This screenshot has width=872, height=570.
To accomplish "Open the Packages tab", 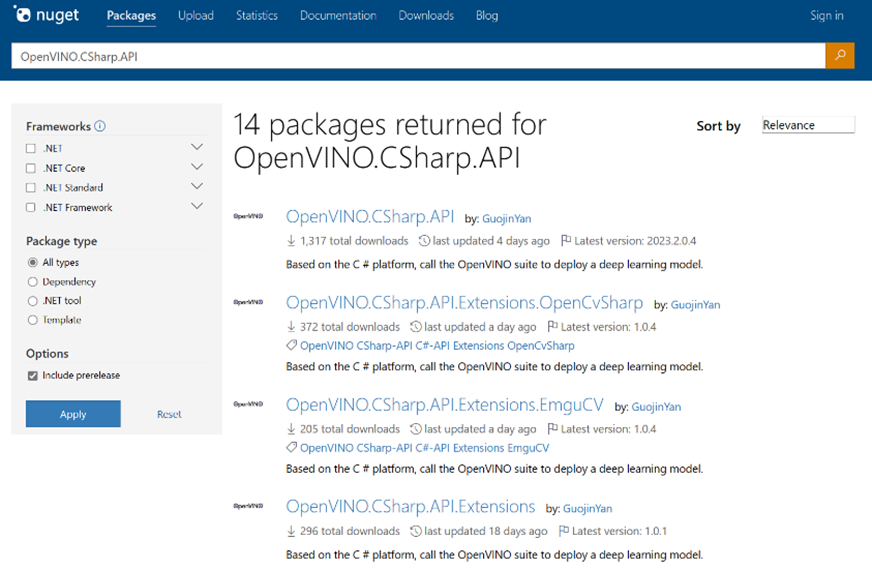I will click(x=131, y=16).
